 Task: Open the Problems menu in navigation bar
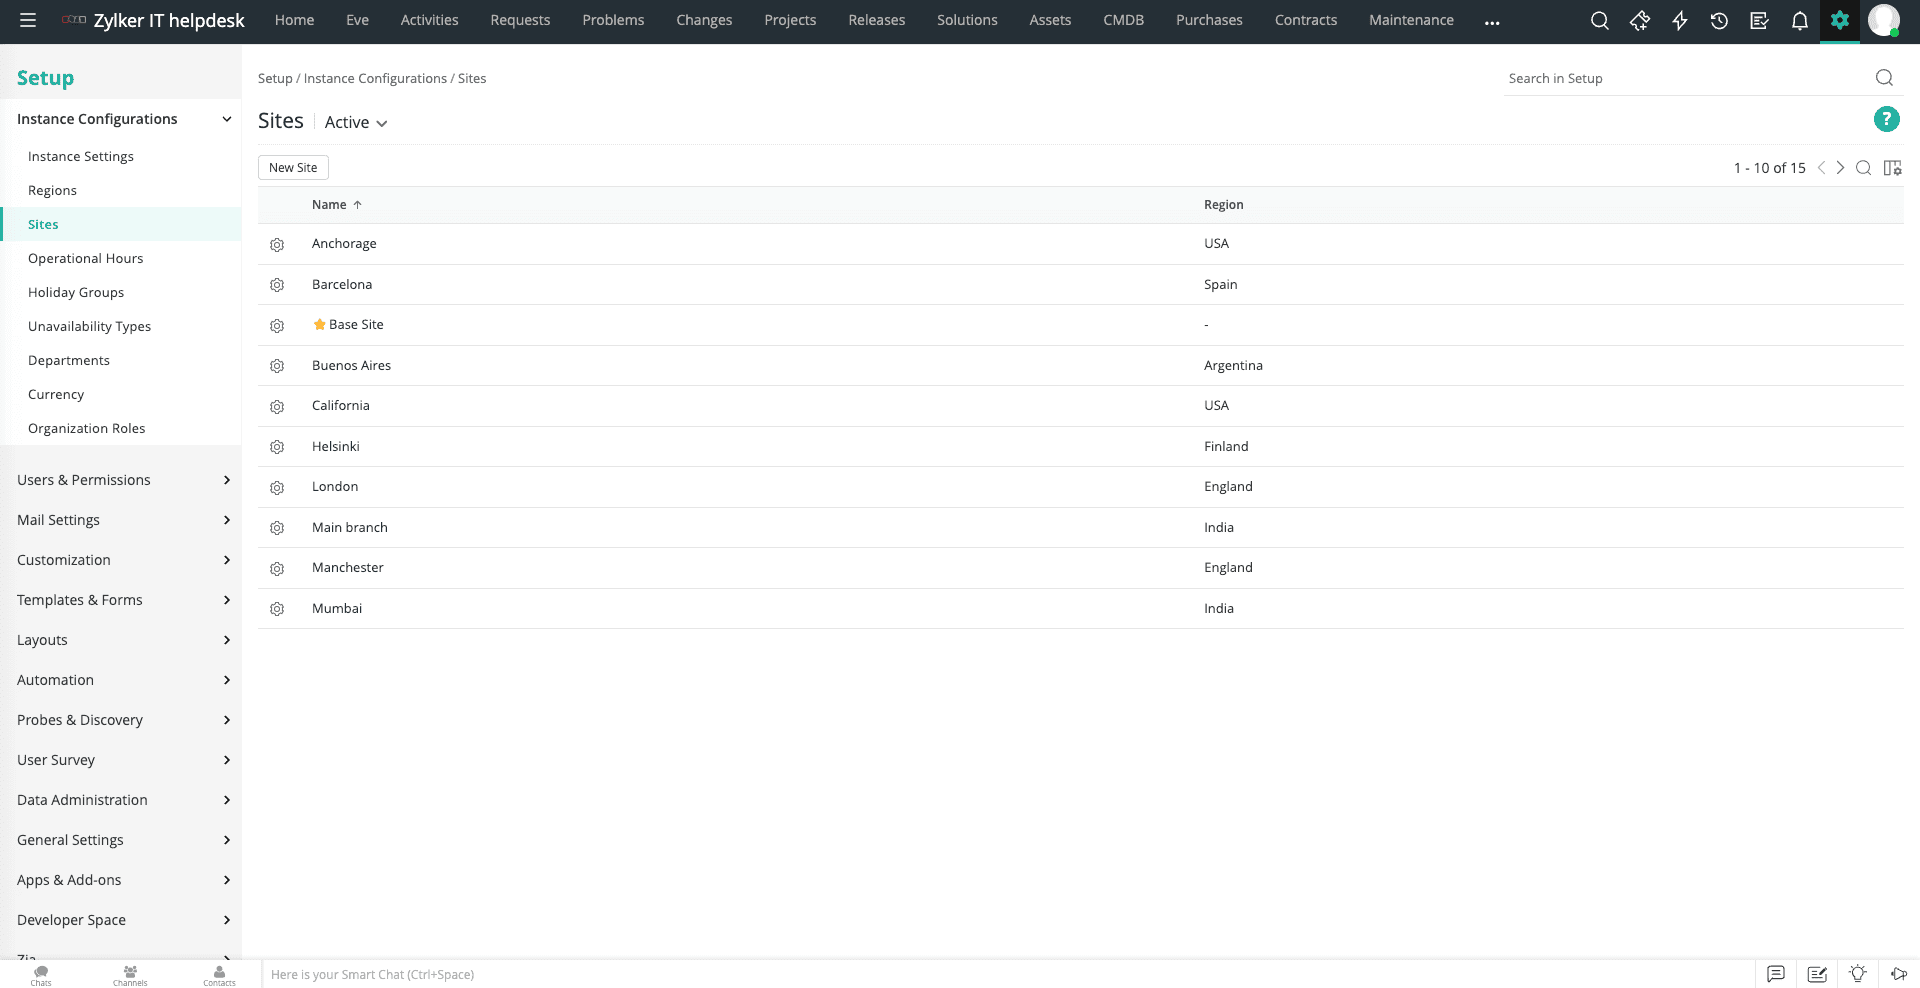click(613, 20)
